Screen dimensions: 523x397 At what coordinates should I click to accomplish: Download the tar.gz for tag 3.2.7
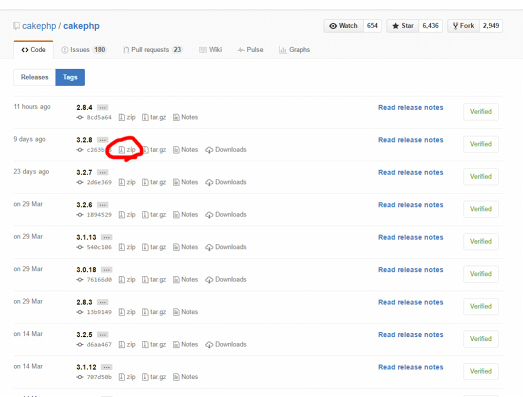154,182
